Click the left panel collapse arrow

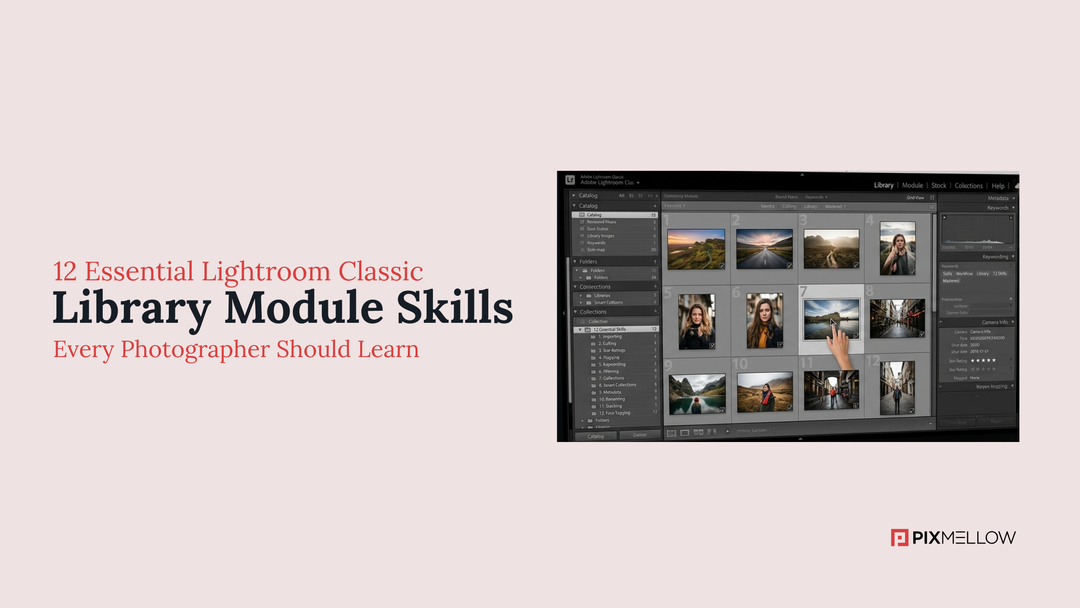click(563, 313)
